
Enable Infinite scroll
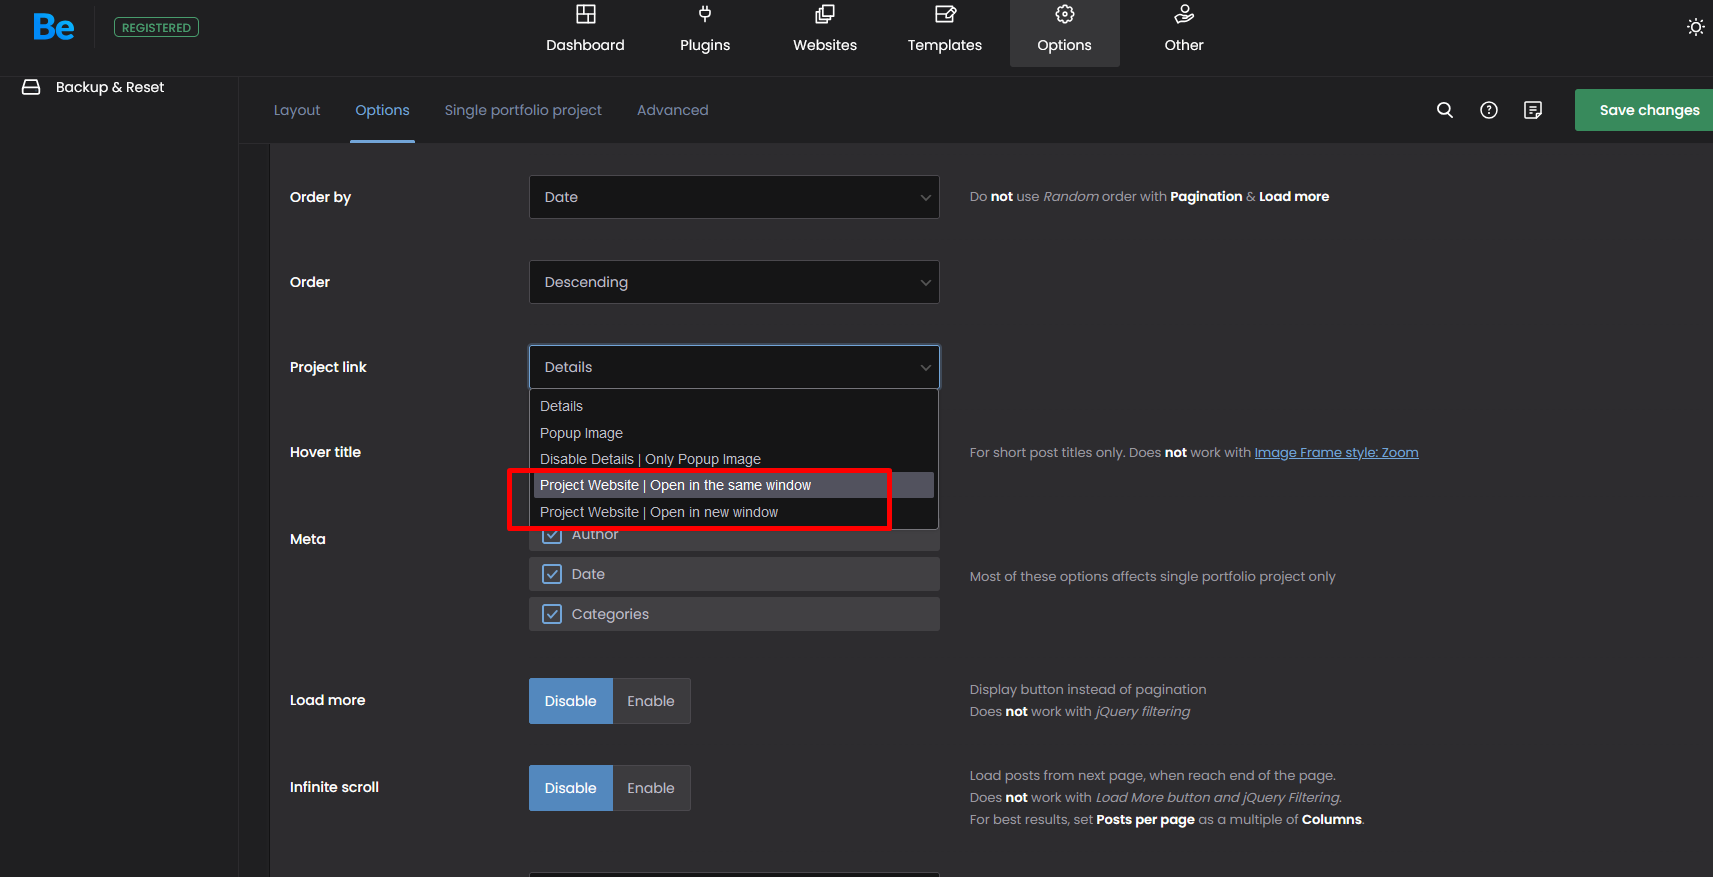pos(651,788)
